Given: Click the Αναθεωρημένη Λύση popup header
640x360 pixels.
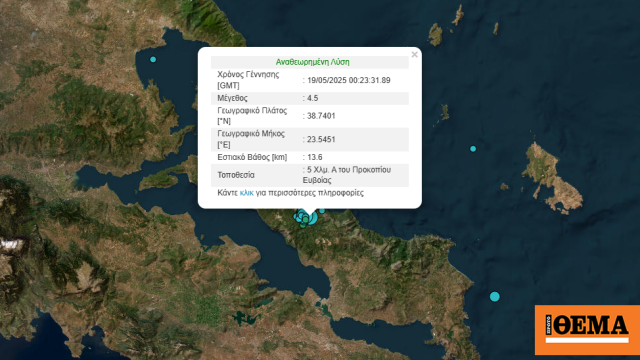Looking at the screenshot, I should tap(313, 62).
